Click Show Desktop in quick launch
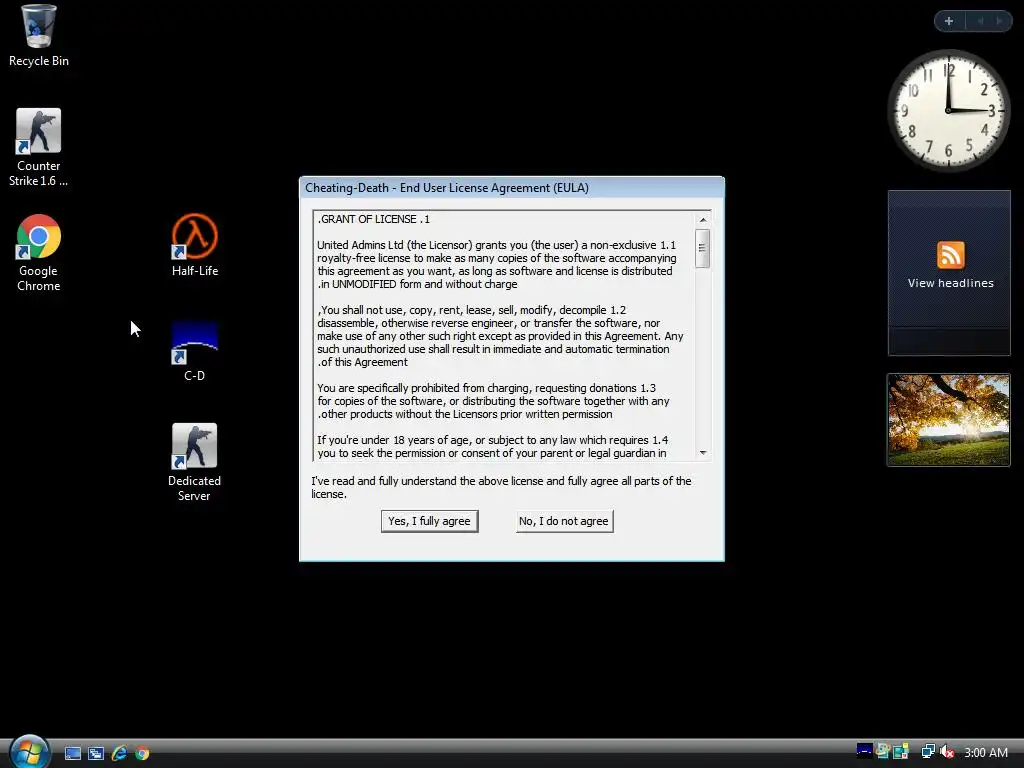 click(x=72, y=753)
